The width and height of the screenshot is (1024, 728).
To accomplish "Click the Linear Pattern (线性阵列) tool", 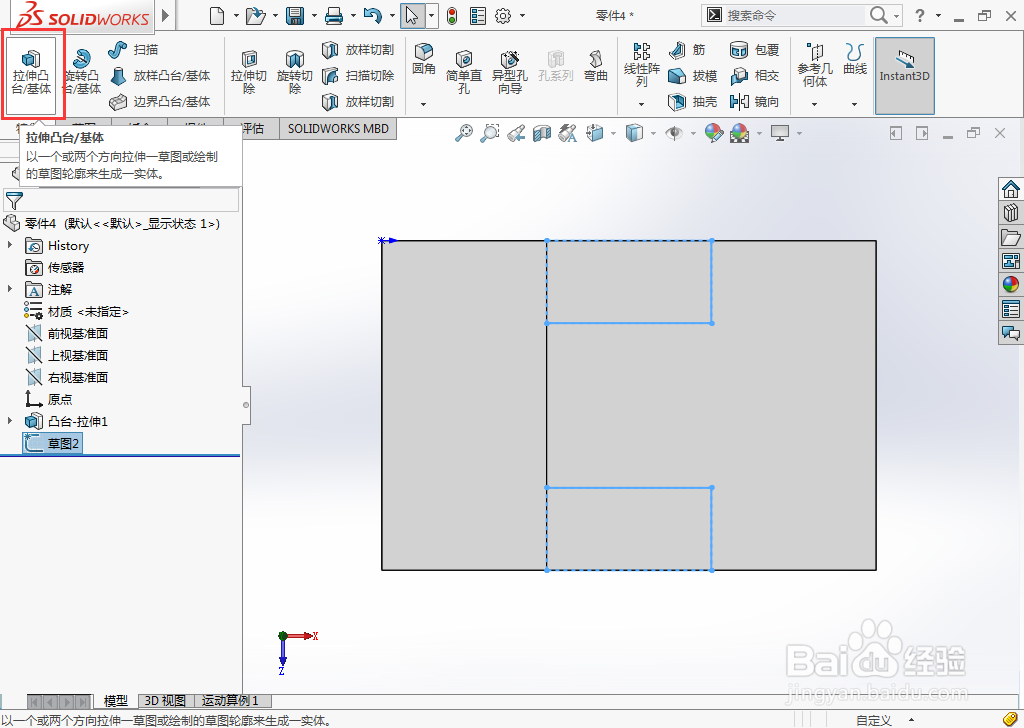I will click(642, 65).
